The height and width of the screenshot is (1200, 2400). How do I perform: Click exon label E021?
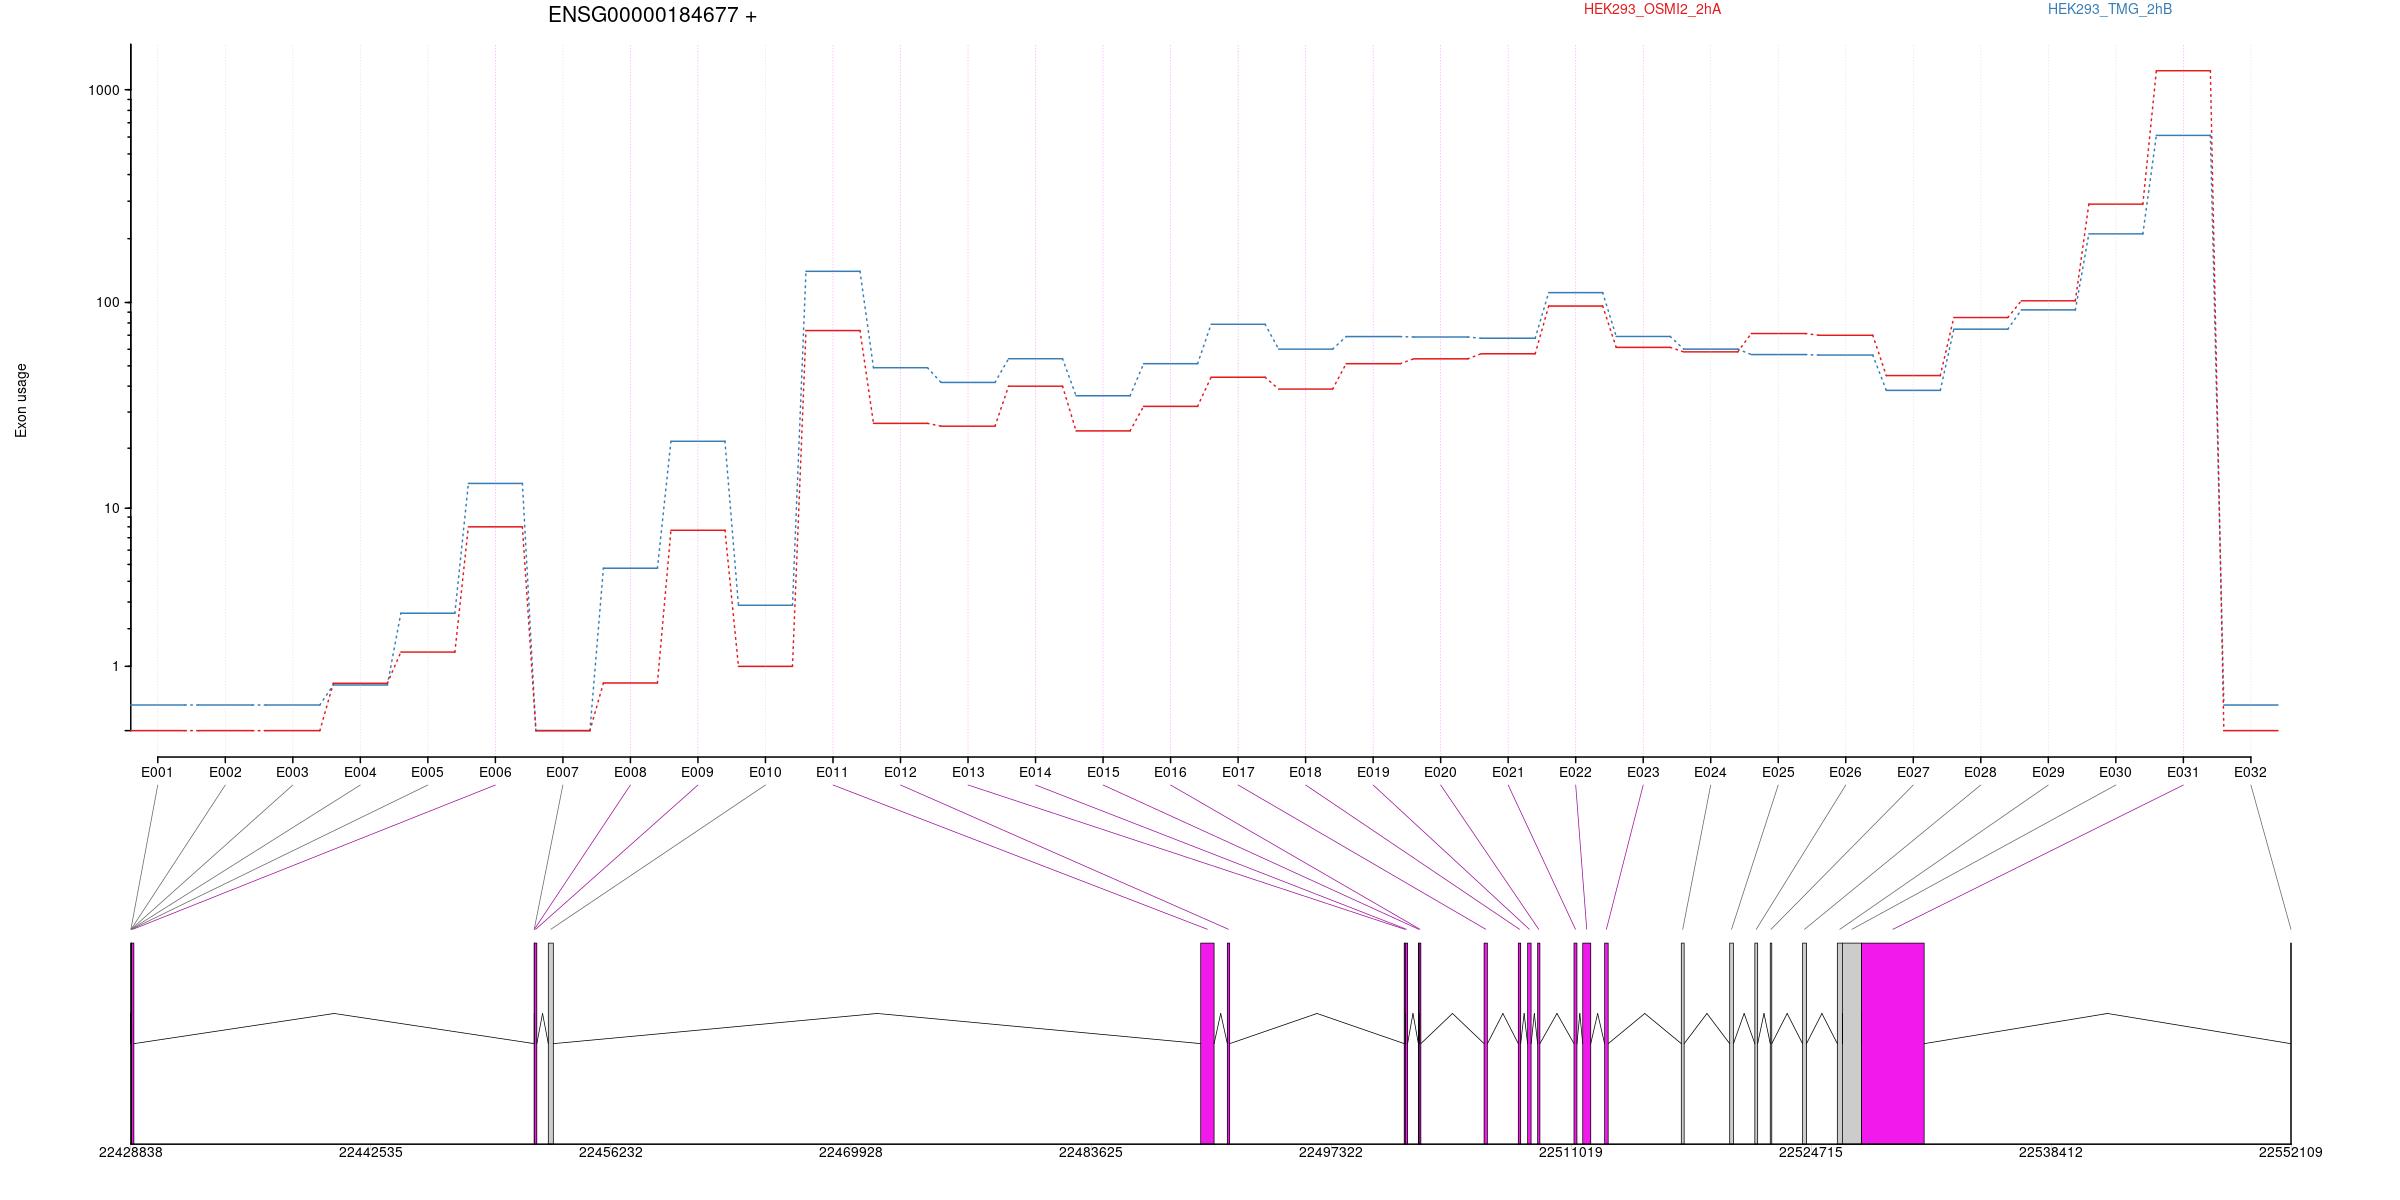[x=1508, y=772]
